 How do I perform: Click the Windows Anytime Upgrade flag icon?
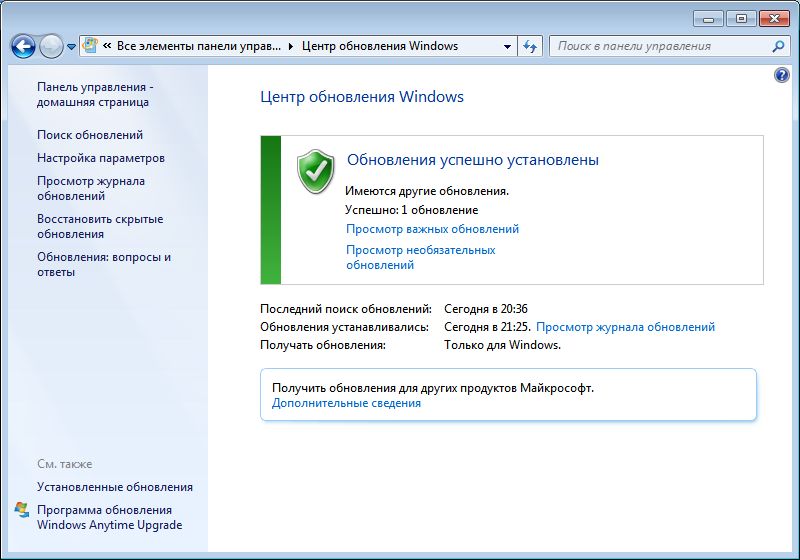pos(22,510)
